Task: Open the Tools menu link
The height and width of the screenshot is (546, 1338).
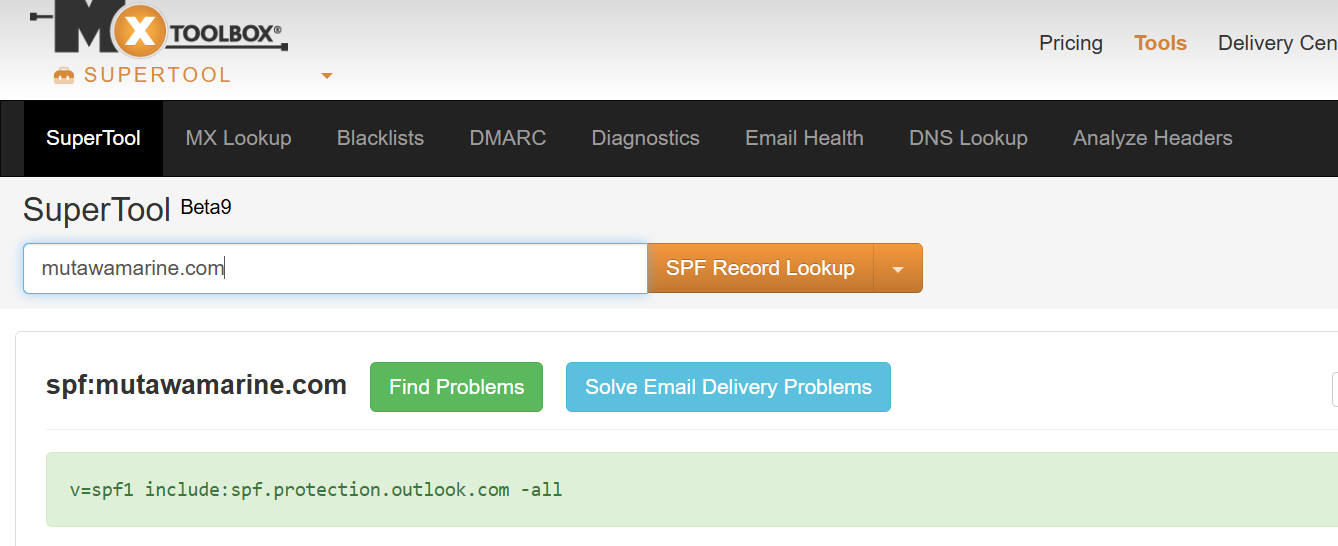Action: click(1160, 43)
